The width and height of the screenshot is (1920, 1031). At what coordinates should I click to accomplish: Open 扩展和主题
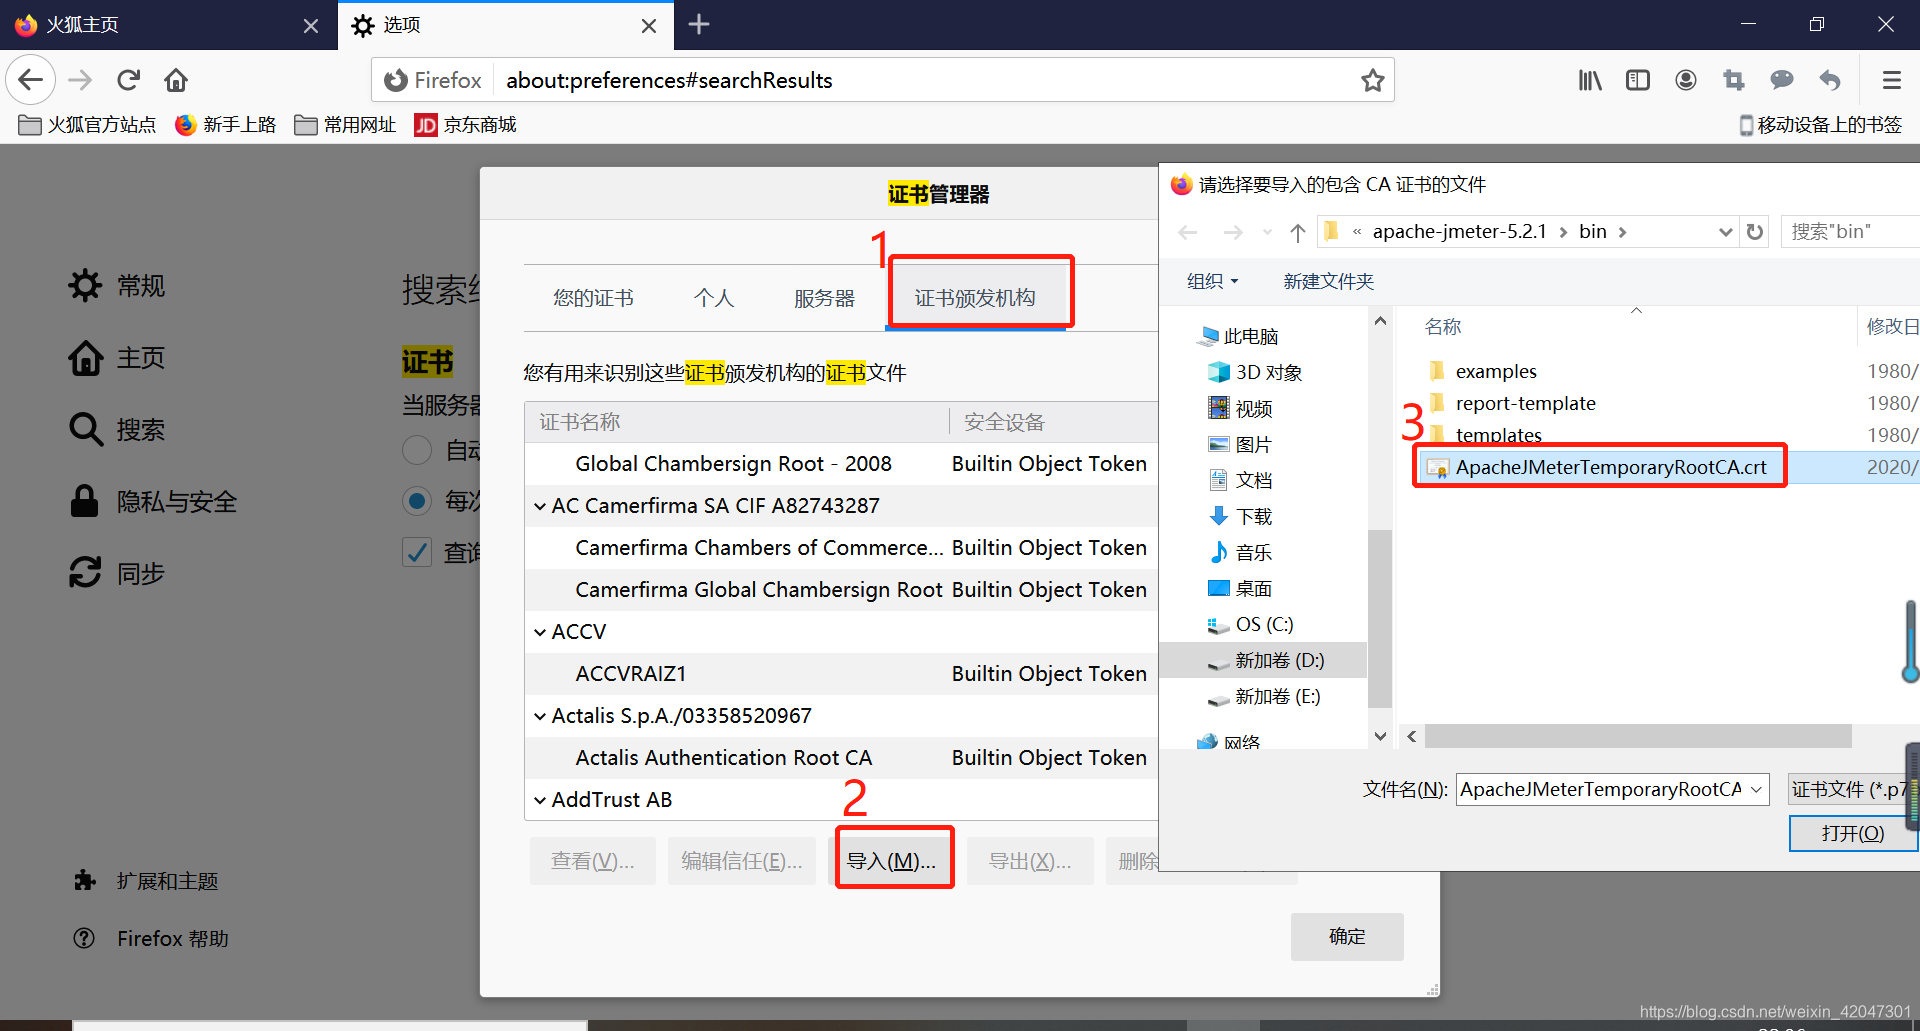click(146, 881)
